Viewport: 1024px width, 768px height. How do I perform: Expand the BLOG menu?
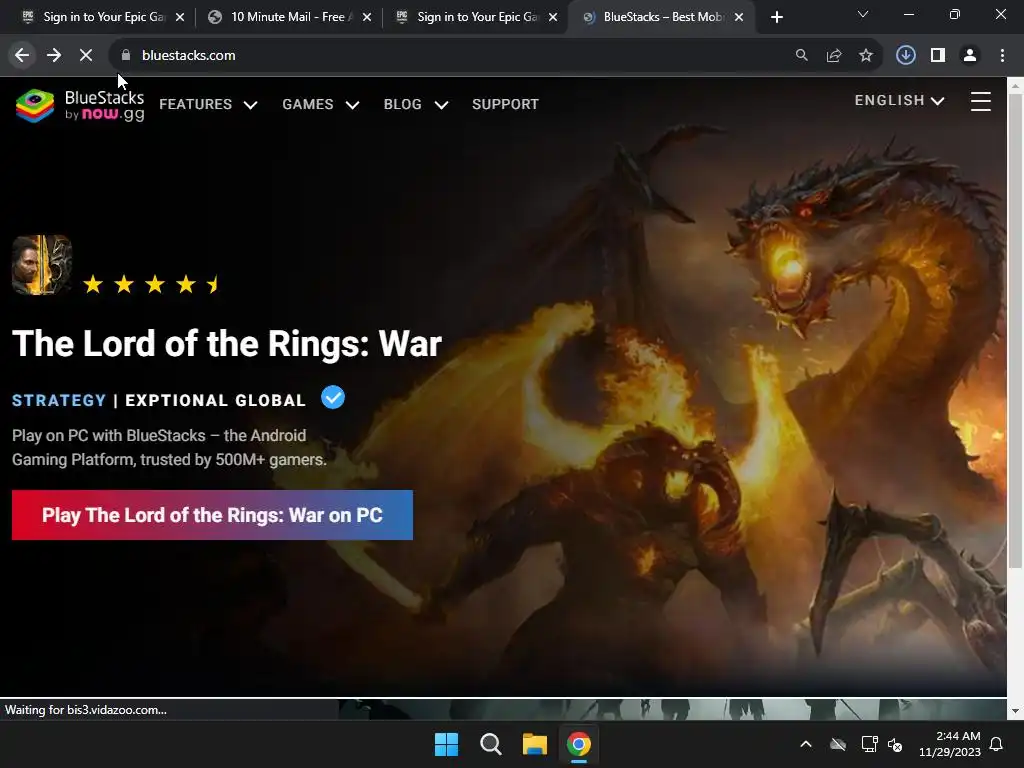(416, 104)
